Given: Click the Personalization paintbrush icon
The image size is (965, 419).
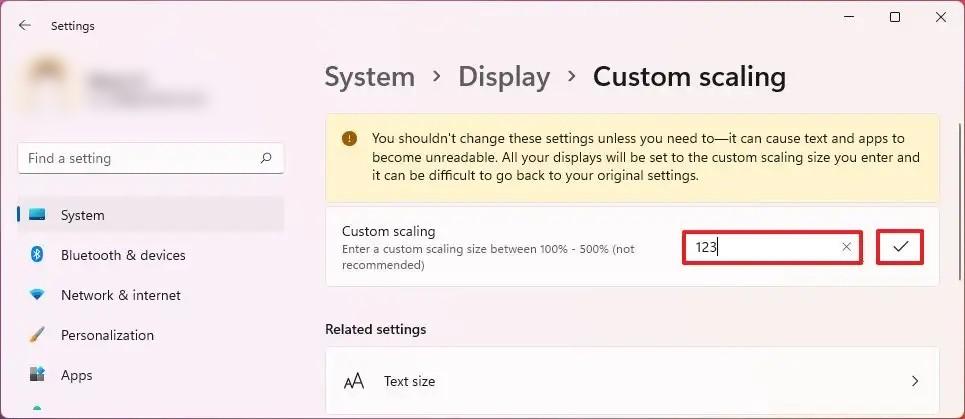Looking at the screenshot, I should pyautogui.click(x=37, y=335).
